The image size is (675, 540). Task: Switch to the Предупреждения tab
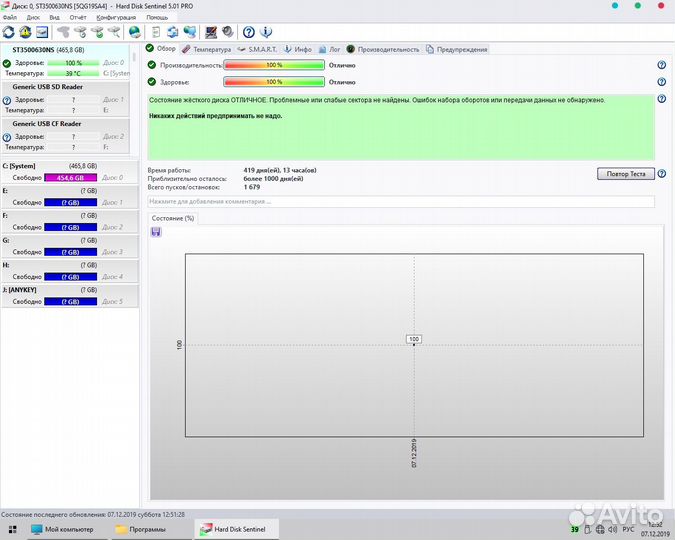[457, 49]
